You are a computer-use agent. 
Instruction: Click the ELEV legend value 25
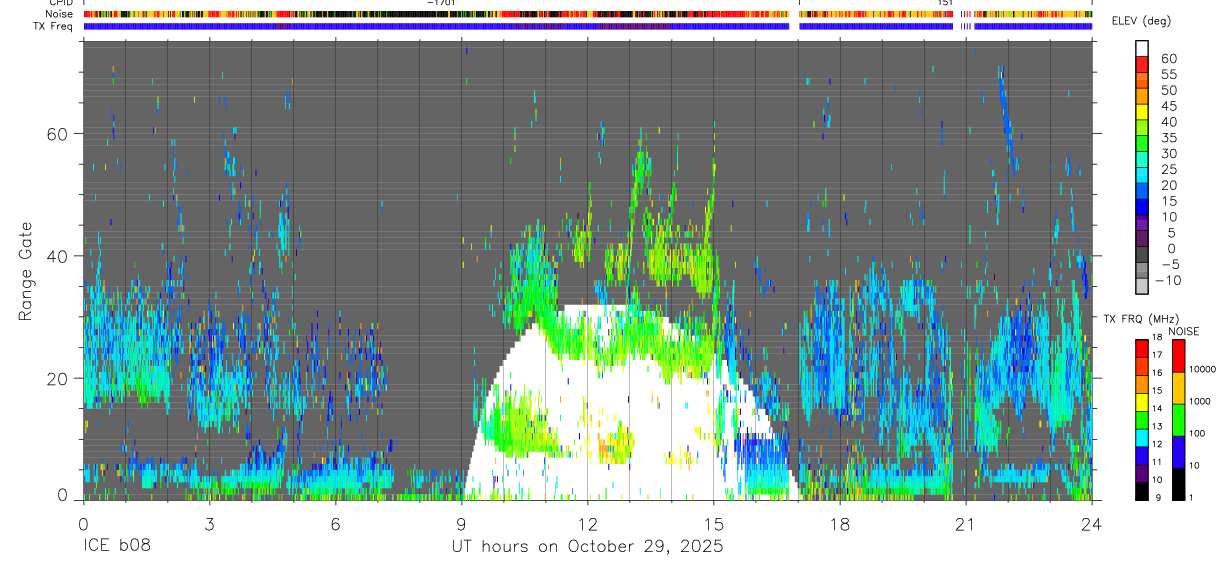click(x=1167, y=170)
